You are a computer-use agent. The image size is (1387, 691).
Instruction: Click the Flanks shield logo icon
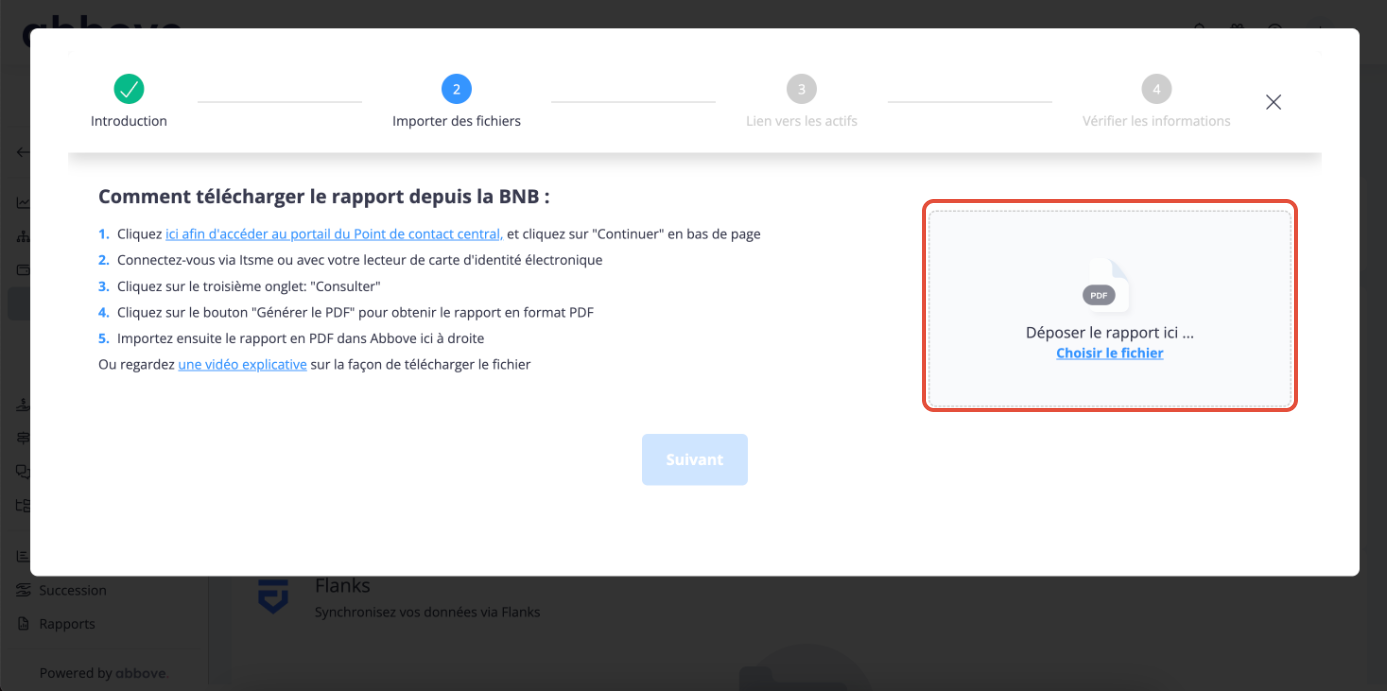point(272,596)
